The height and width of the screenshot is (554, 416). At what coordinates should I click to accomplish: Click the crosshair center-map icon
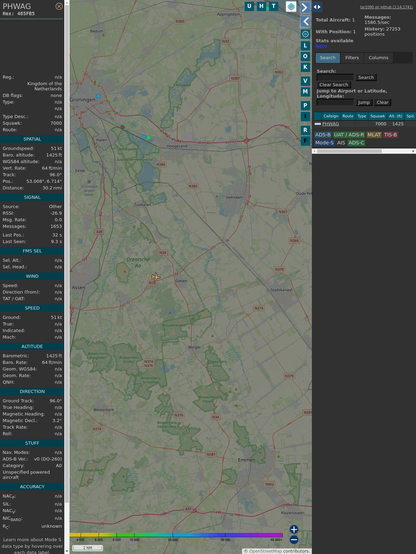coord(305,34)
